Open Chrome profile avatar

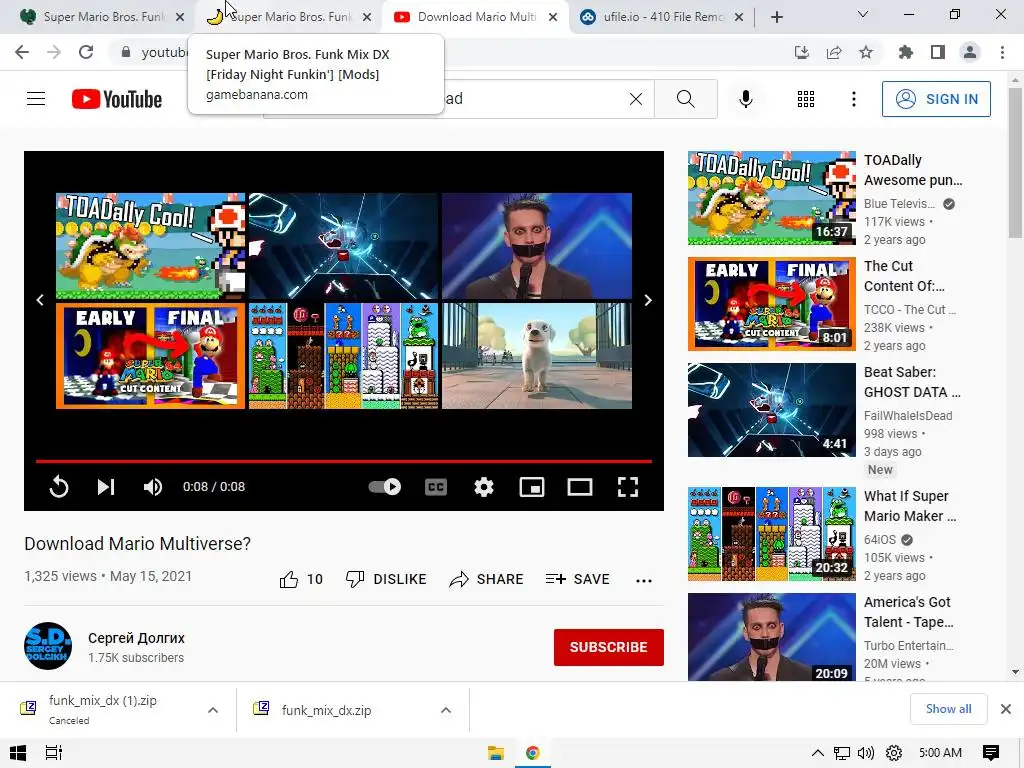[970, 52]
